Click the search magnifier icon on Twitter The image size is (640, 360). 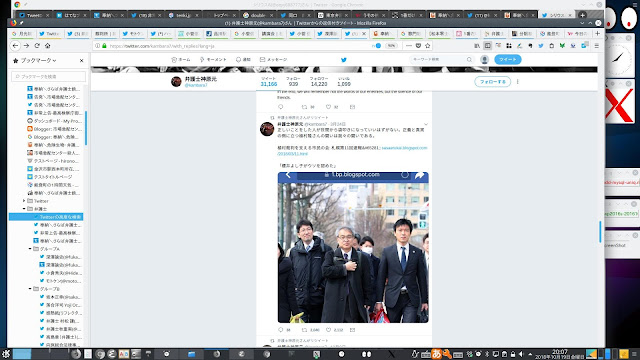point(469,60)
